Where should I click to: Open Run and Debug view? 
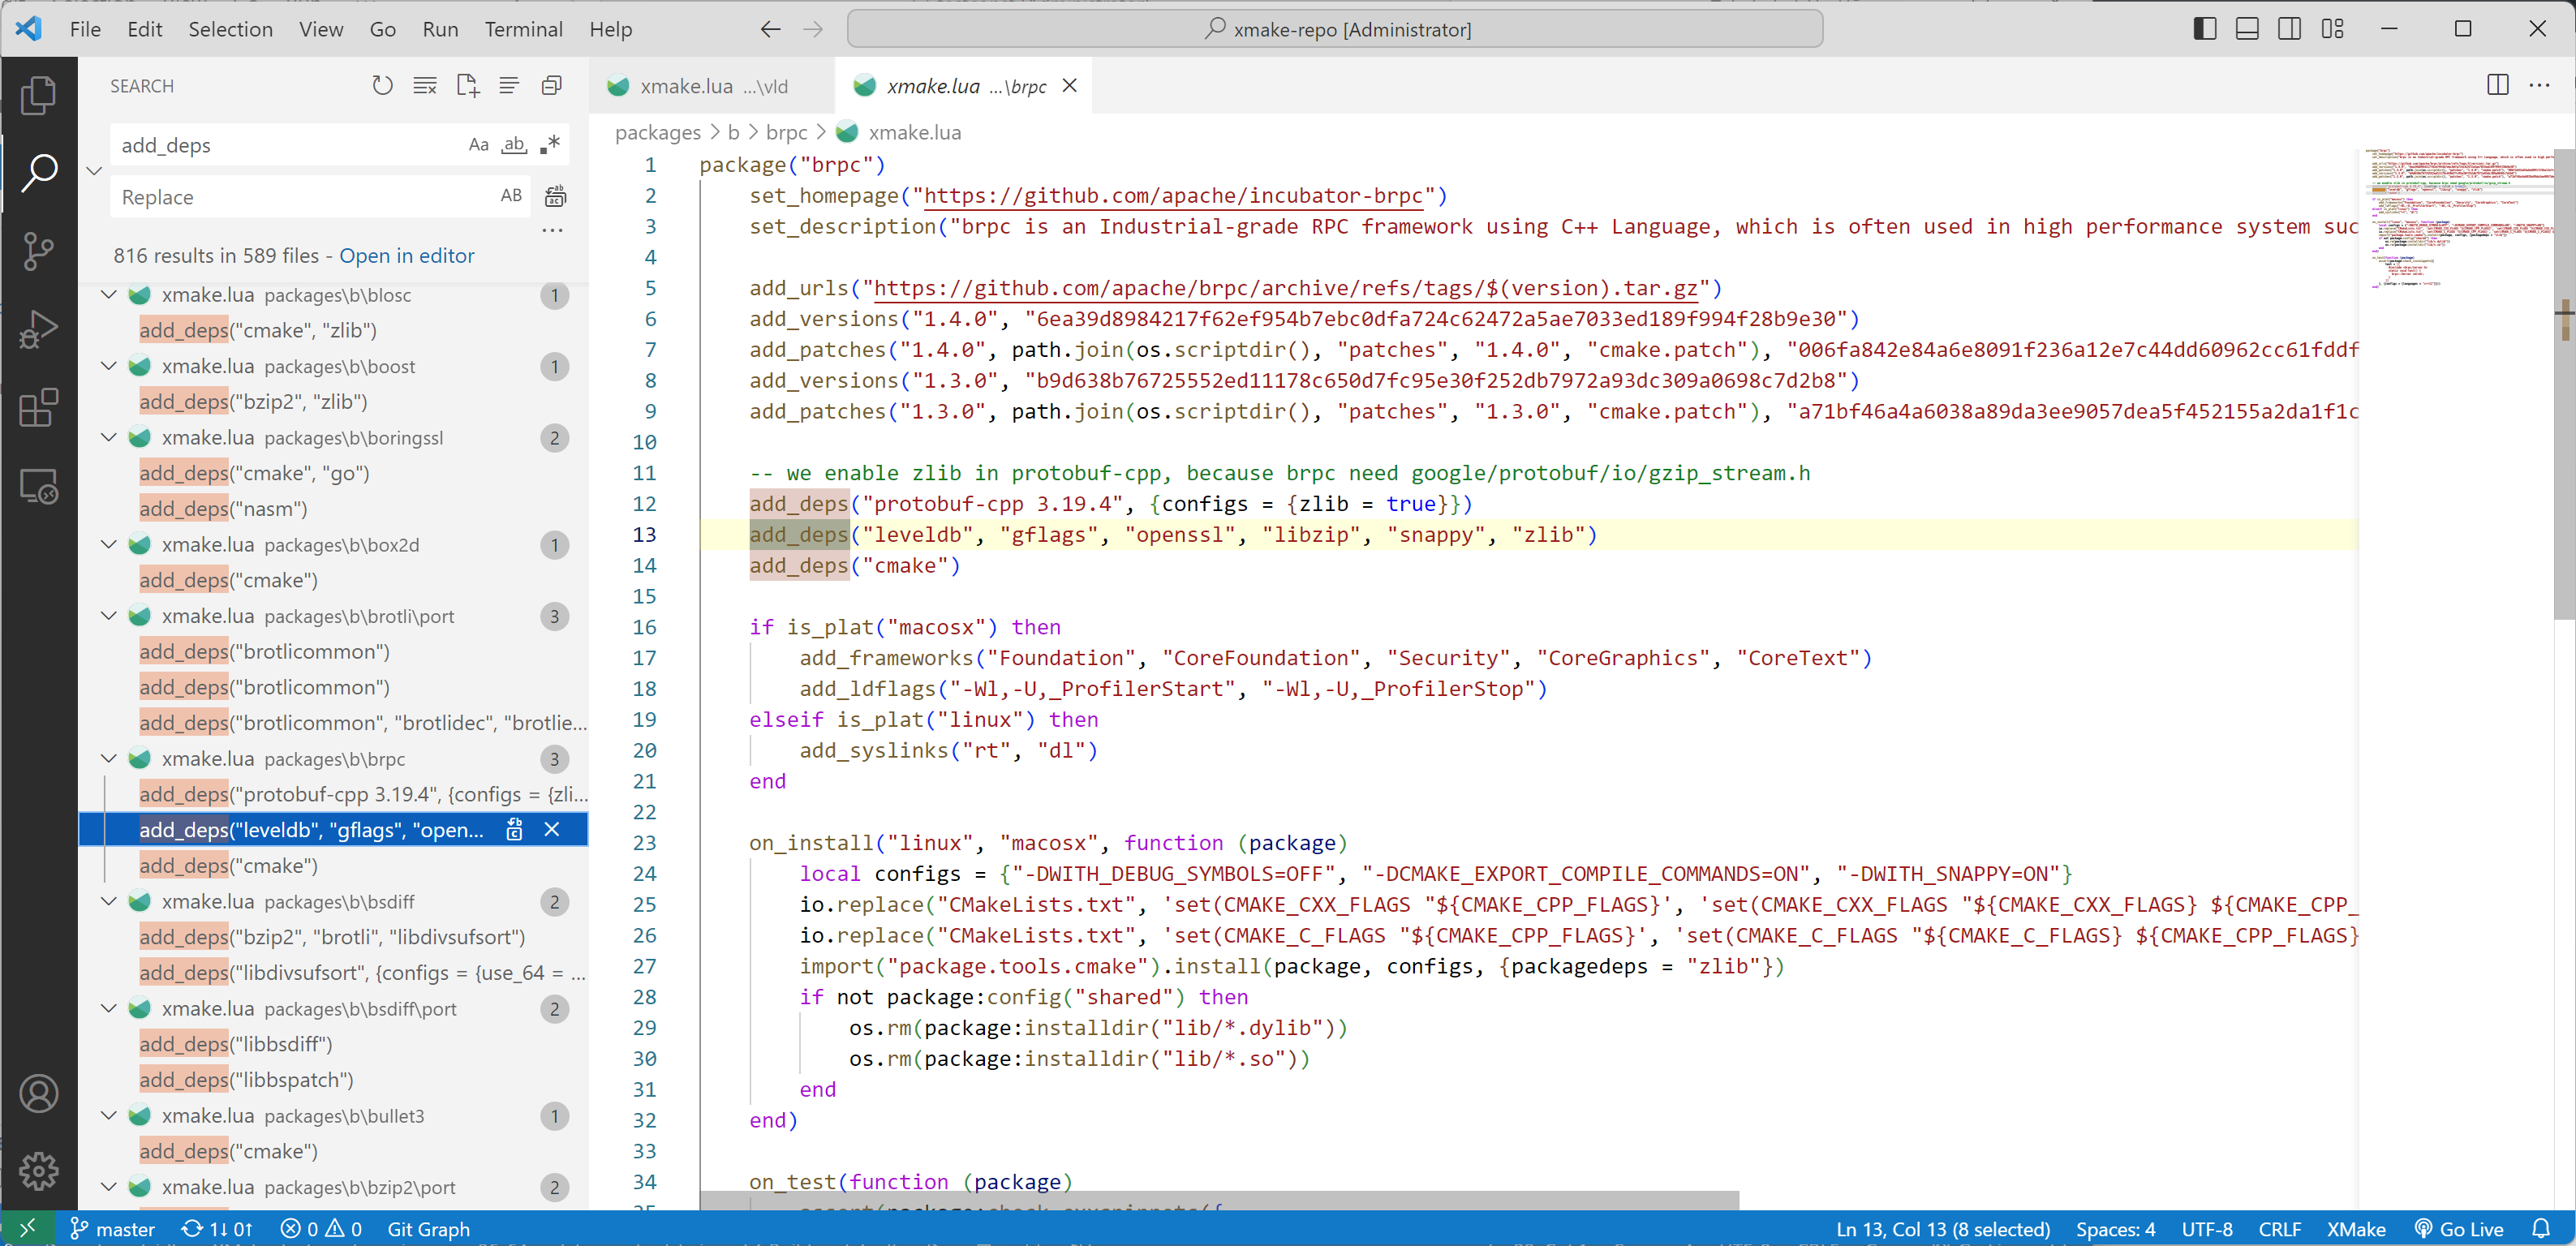(x=39, y=329)
